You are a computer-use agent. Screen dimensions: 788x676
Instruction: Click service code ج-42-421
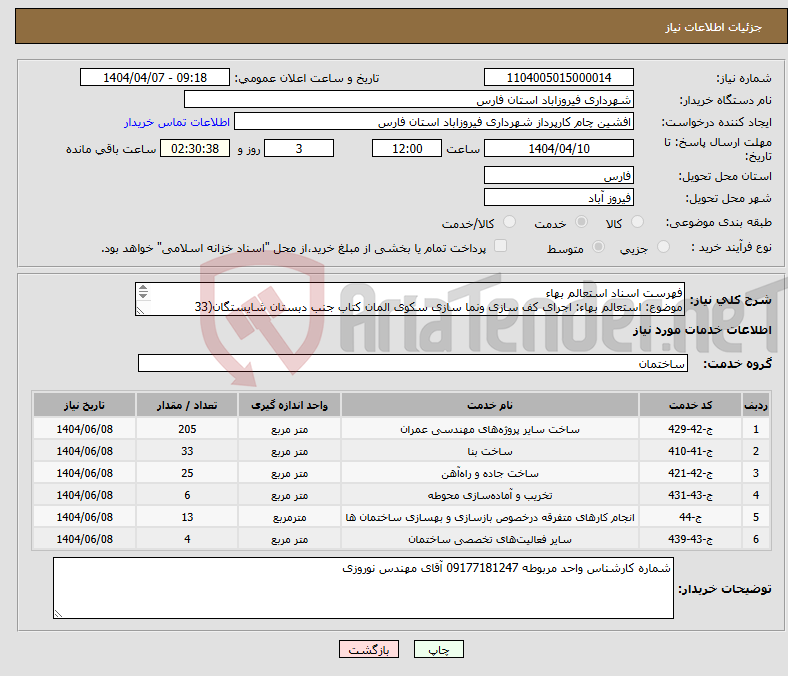pyautogui.click(x=691, y=473)
